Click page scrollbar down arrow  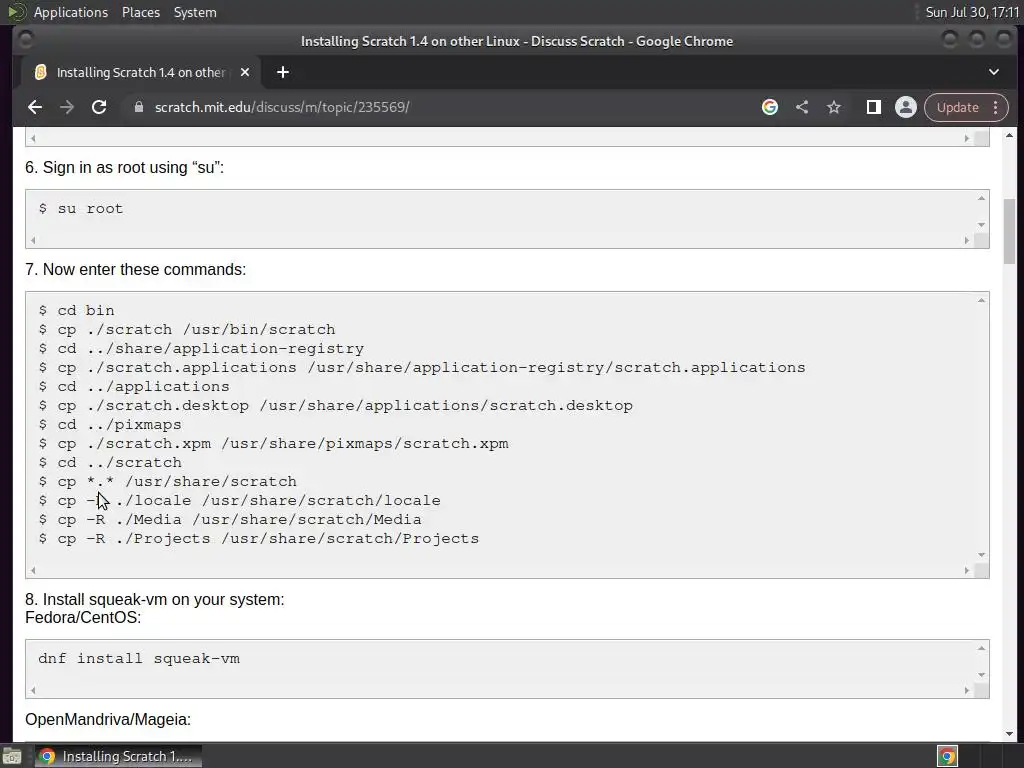point(1010,734)
